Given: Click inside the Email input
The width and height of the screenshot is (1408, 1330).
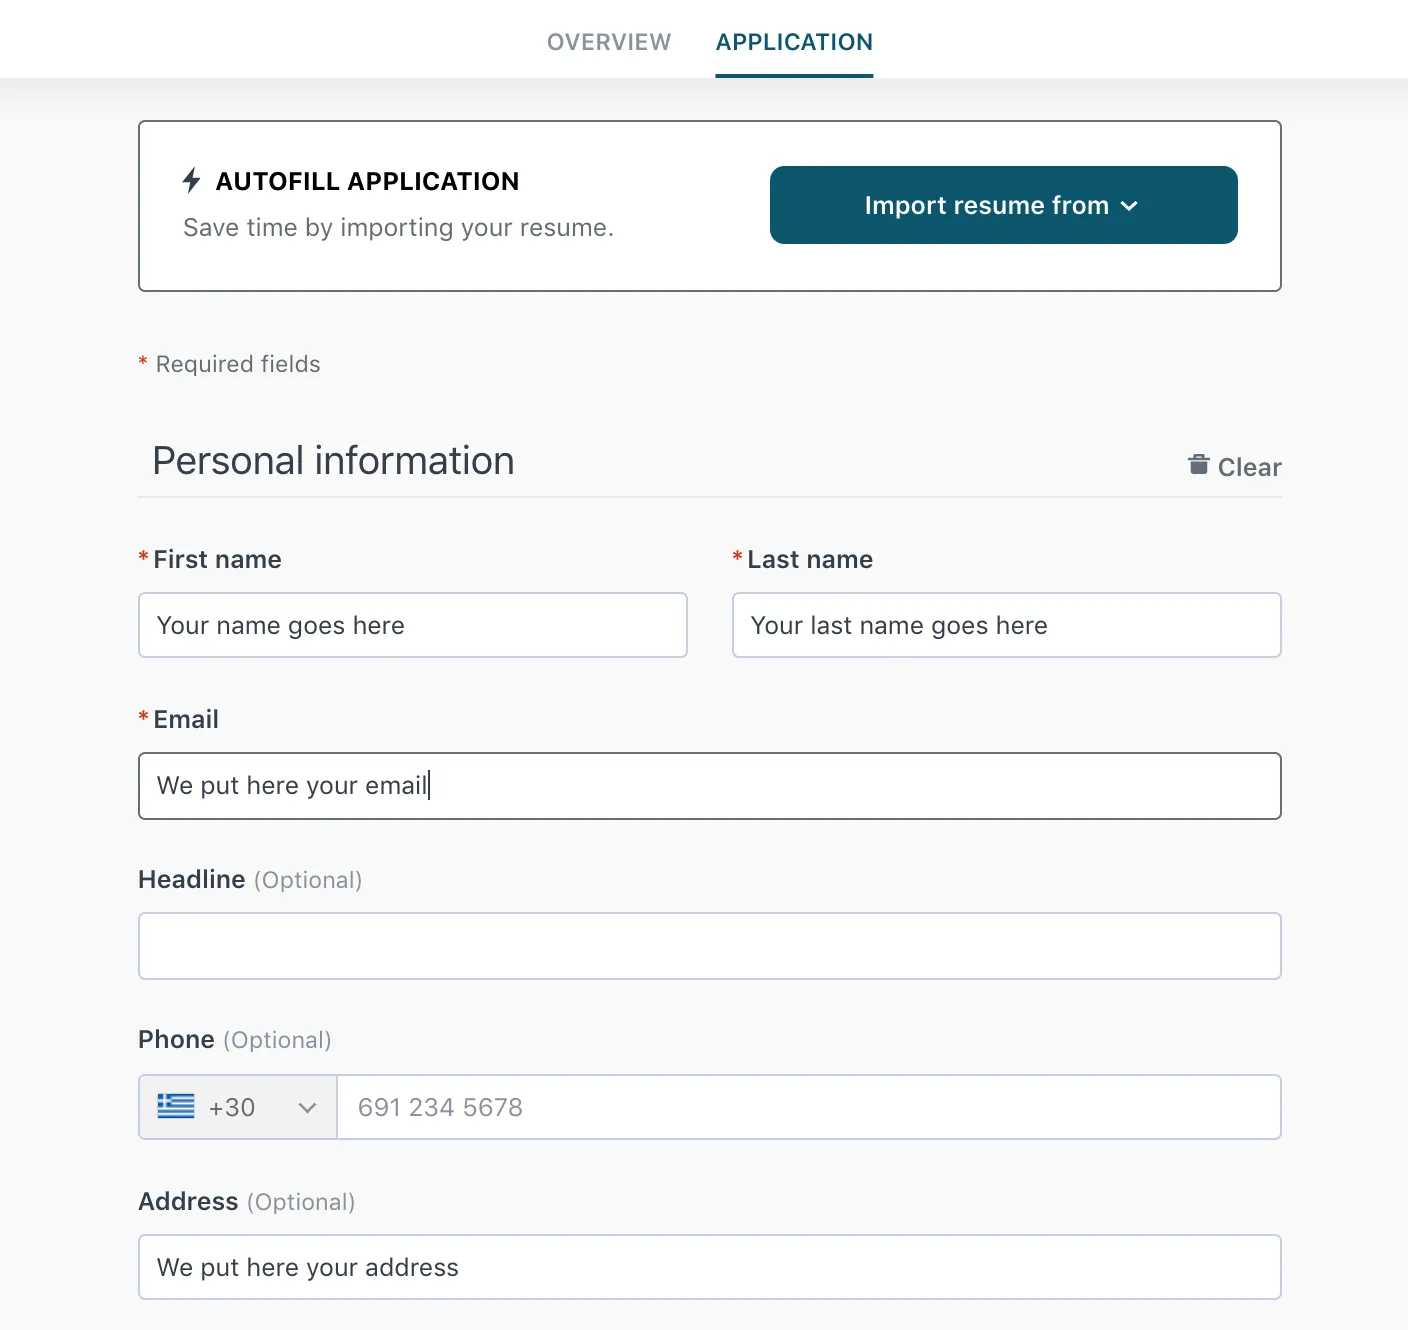Looking at the screenshot, I should tap(710, 786).
